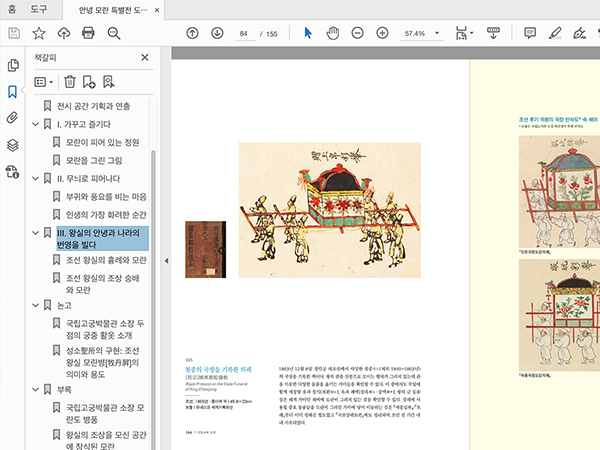
Task: Open the security lock panel icon
Action: click(x=12, y=172)
